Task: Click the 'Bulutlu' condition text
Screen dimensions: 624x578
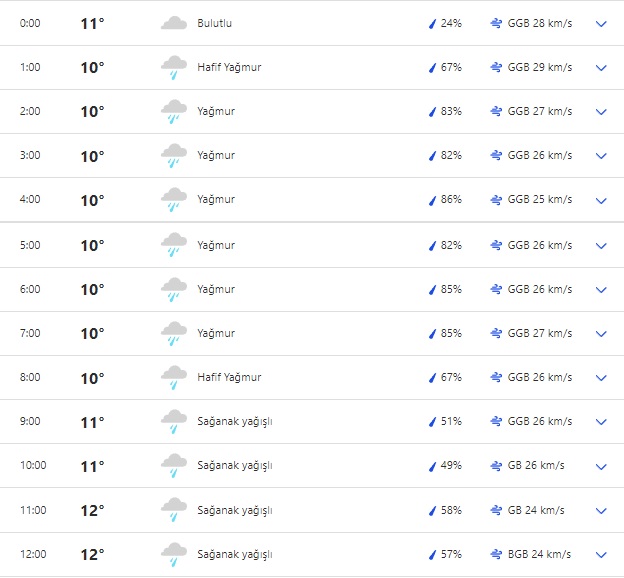Action: click(214, 23)
